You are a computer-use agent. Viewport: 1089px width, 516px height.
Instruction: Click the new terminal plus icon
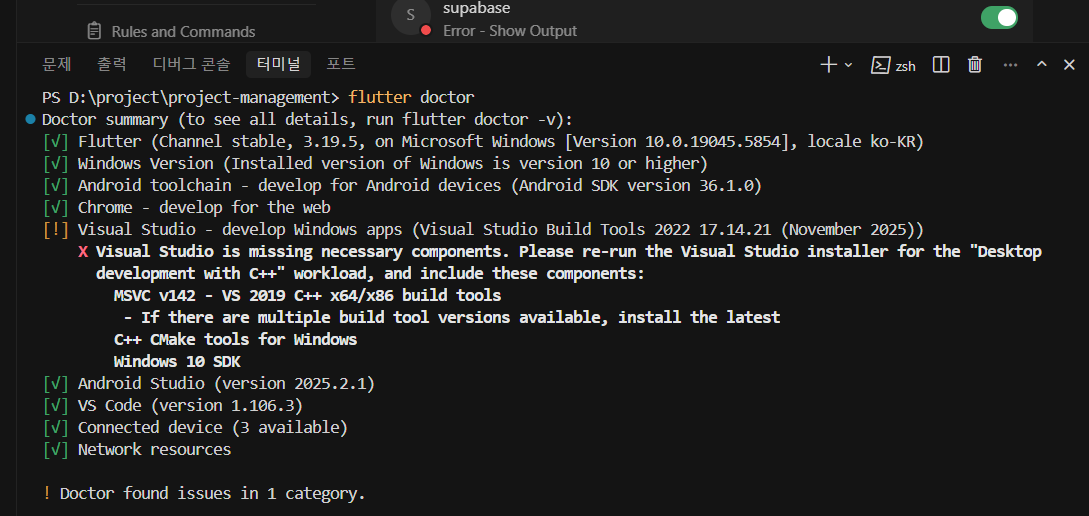828,65
